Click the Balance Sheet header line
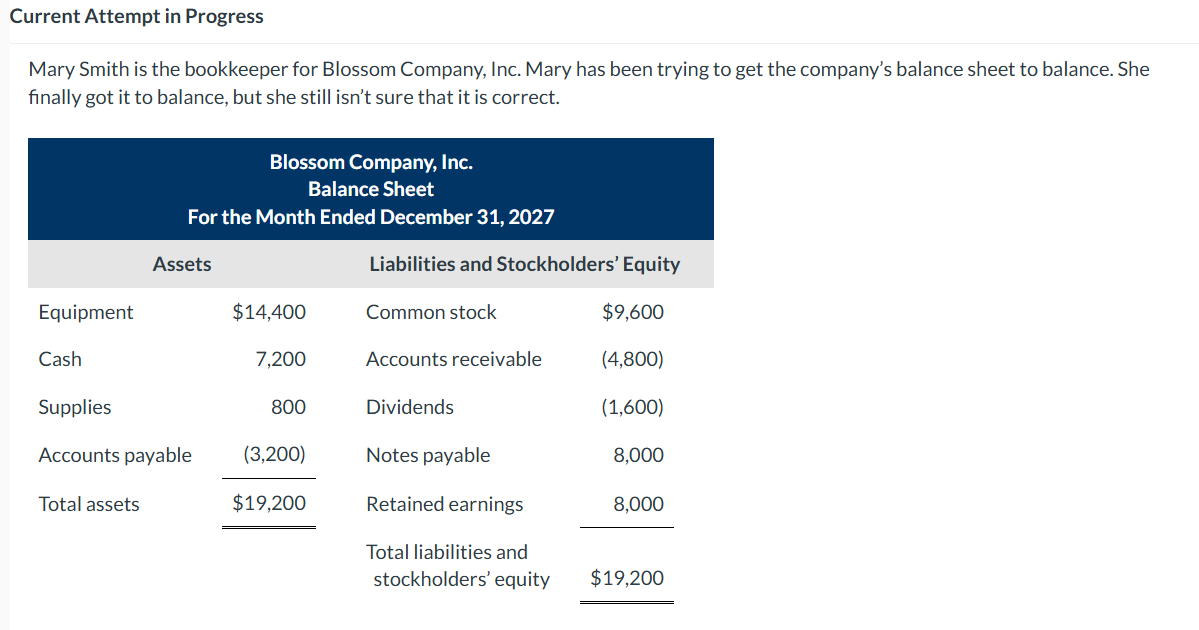1199x630 pixels. pyautogui.click(x=371, y=189)
